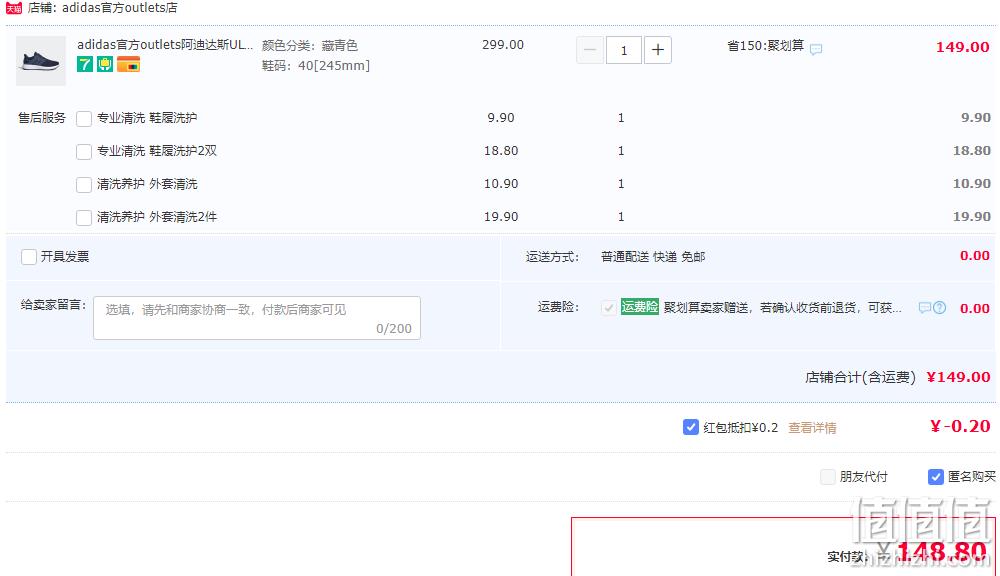Click the Tmall logo icon beside the store name
Image resolution: width=1000 pixels, height=576 pixels.
pos(13,8)
